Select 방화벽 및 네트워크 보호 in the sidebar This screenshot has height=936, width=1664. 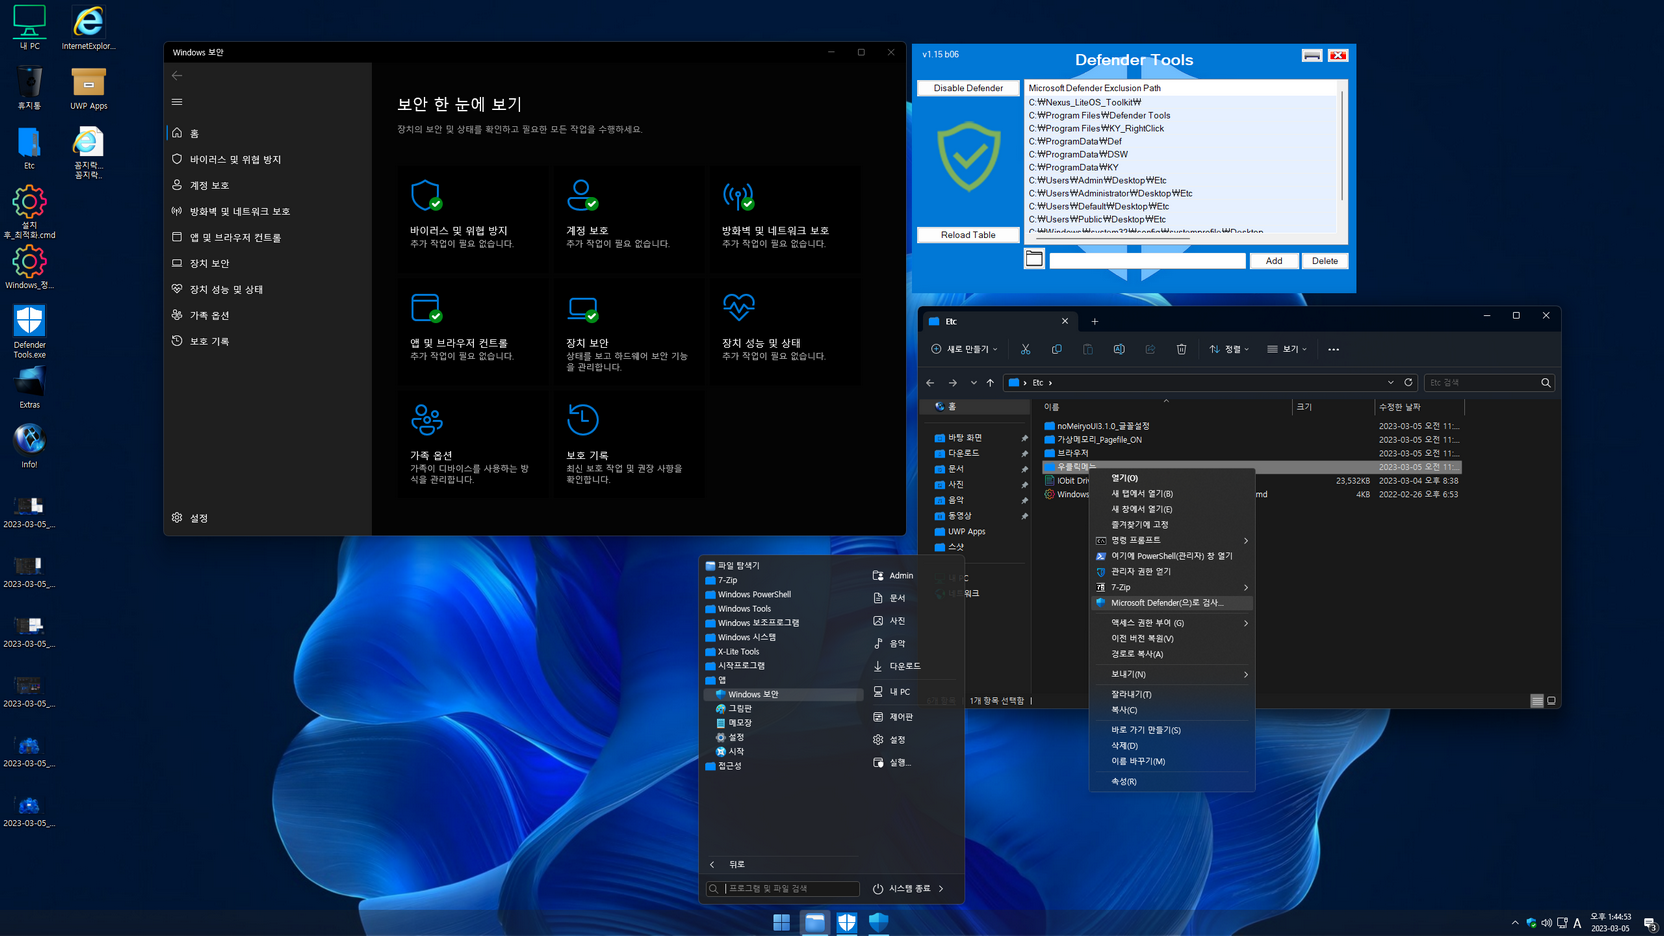point(268,211)
